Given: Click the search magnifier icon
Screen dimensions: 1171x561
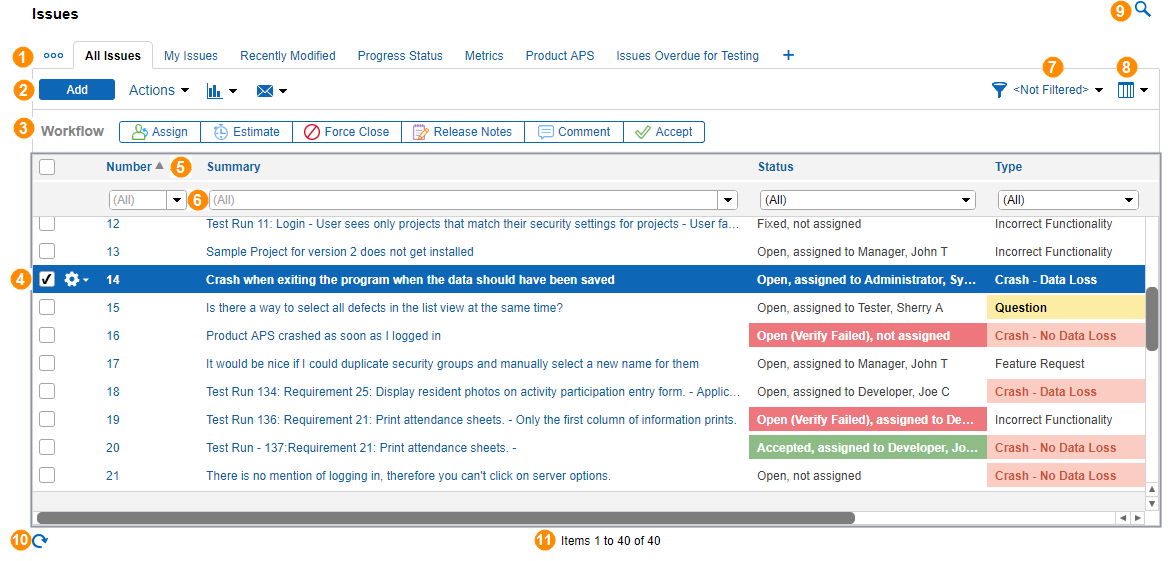Looking at the screenshot, I should coord(1143,10).
